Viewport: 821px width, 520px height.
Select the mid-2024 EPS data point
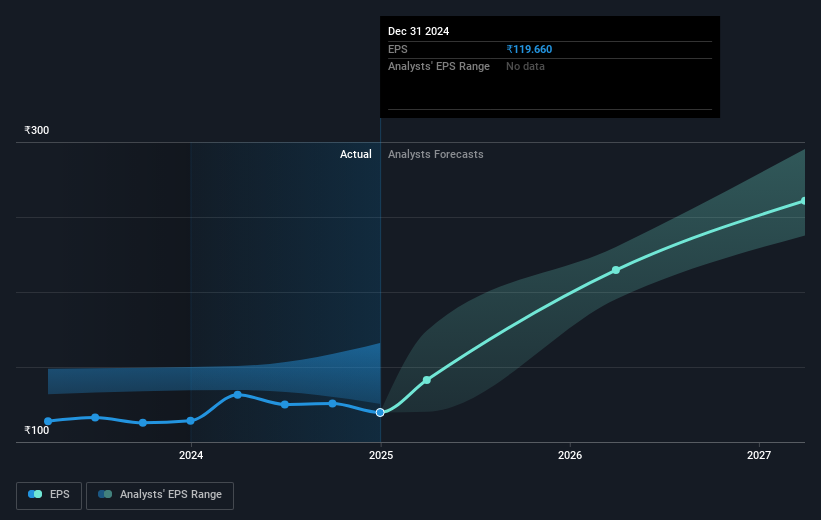point(284,404)
